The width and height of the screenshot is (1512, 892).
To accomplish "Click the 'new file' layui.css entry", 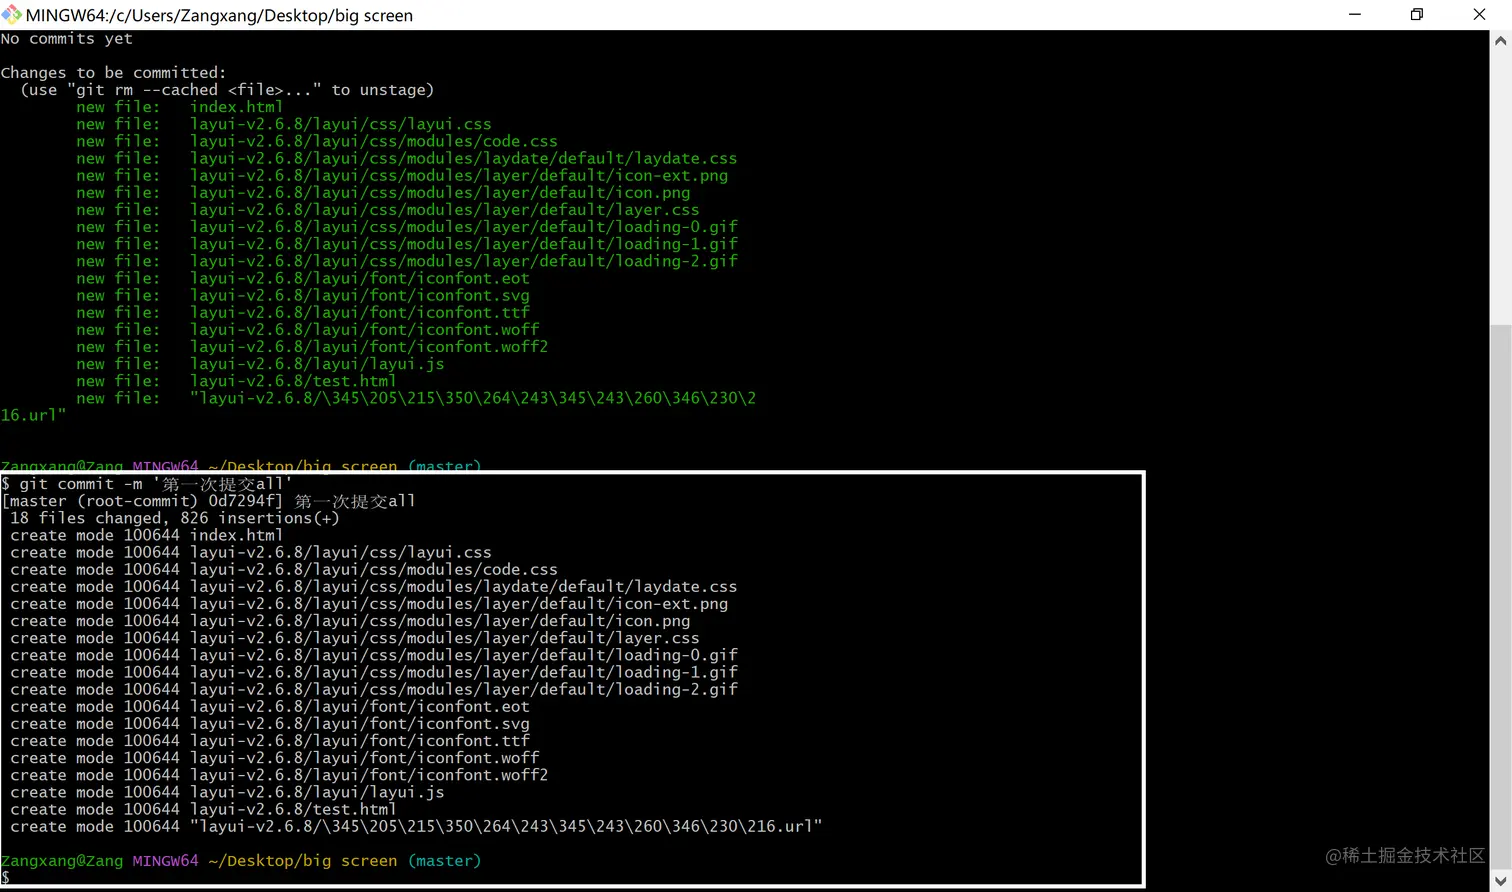I will point(284,124).
